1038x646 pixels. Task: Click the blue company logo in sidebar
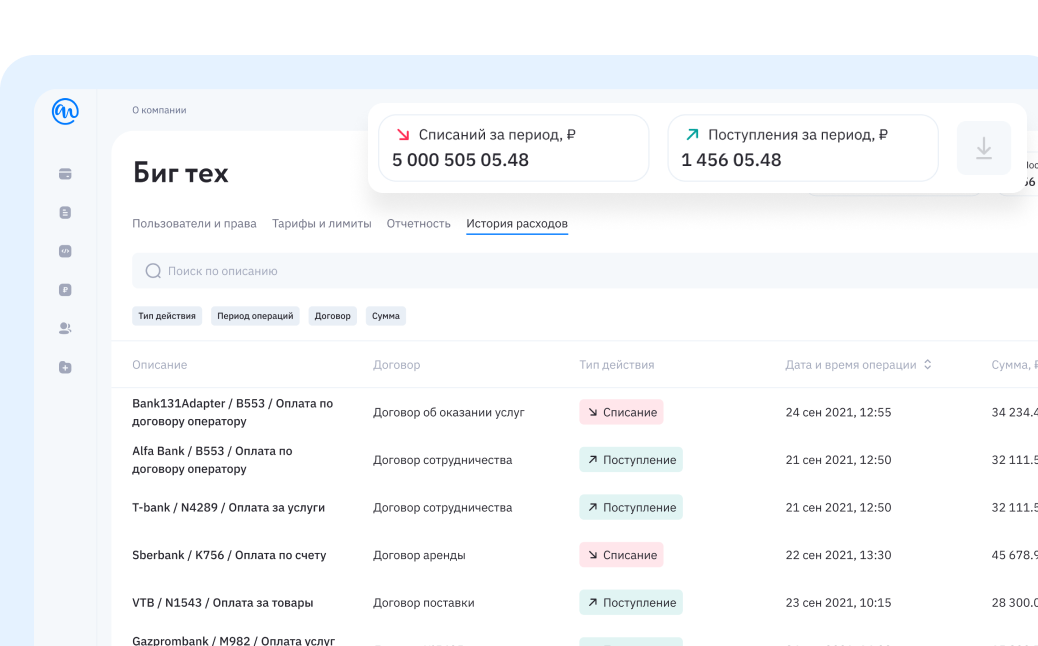(65, 112)
